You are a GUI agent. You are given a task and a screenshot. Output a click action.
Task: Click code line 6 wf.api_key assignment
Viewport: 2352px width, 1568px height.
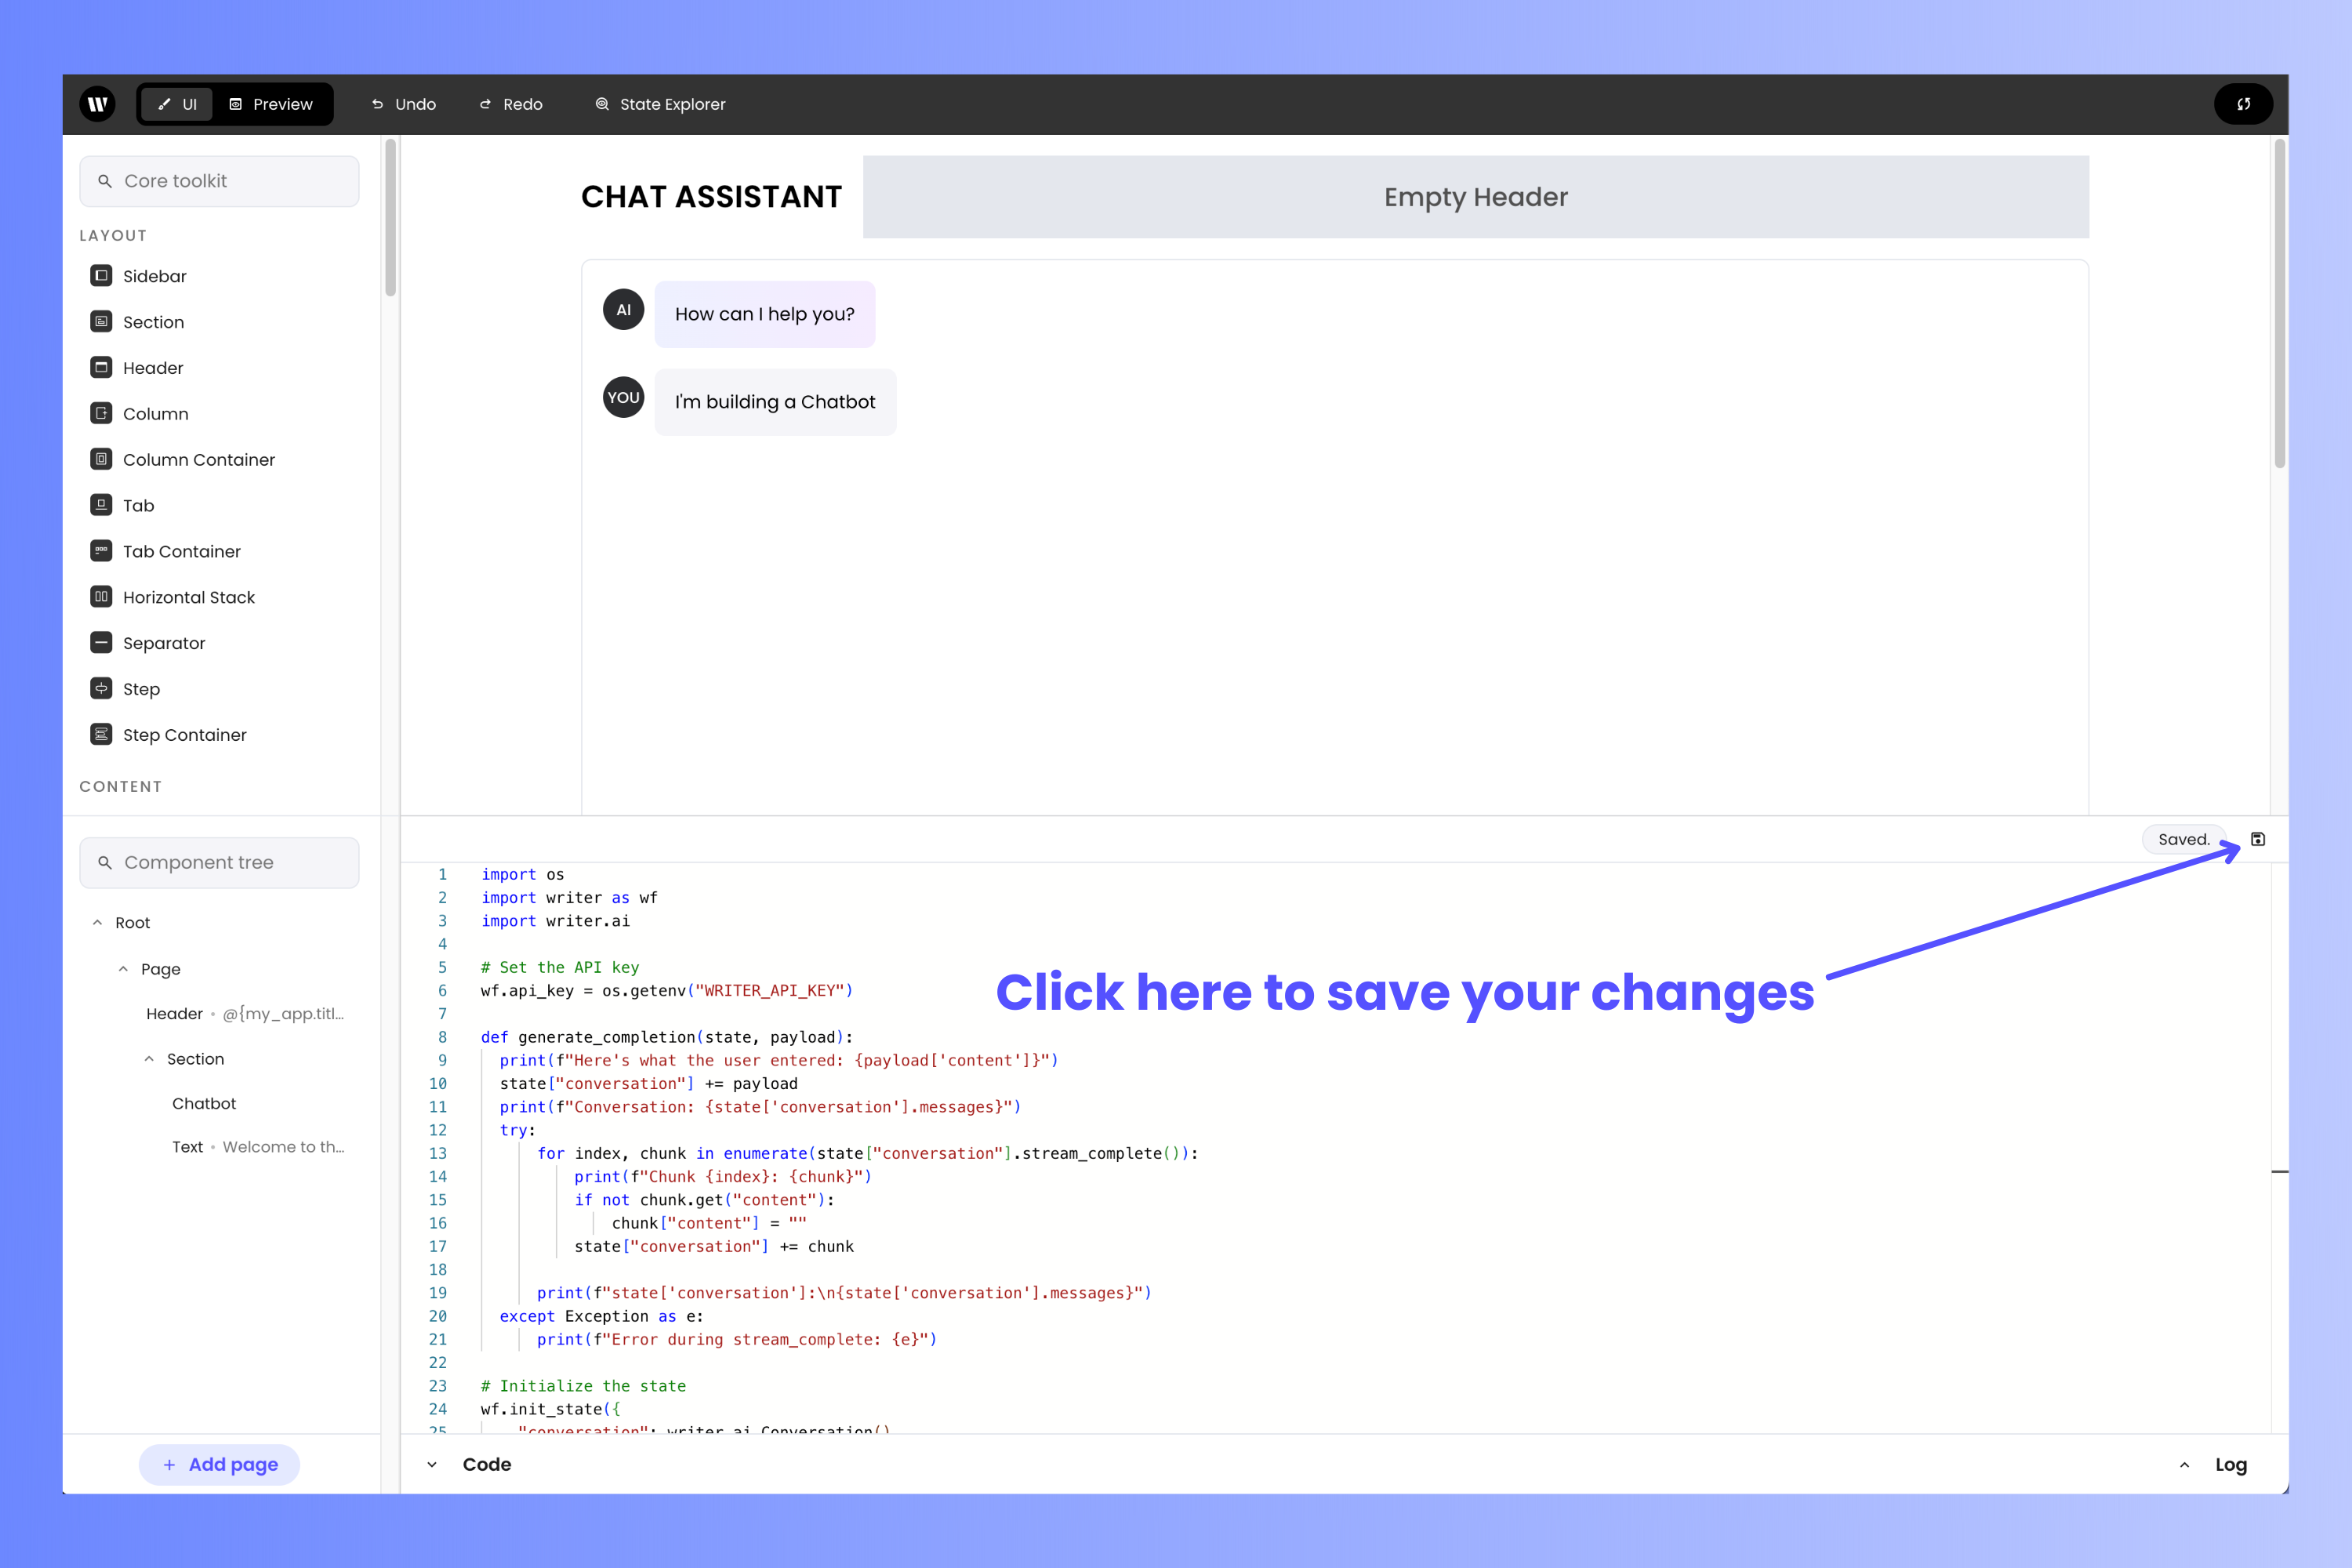coord(667,990)
